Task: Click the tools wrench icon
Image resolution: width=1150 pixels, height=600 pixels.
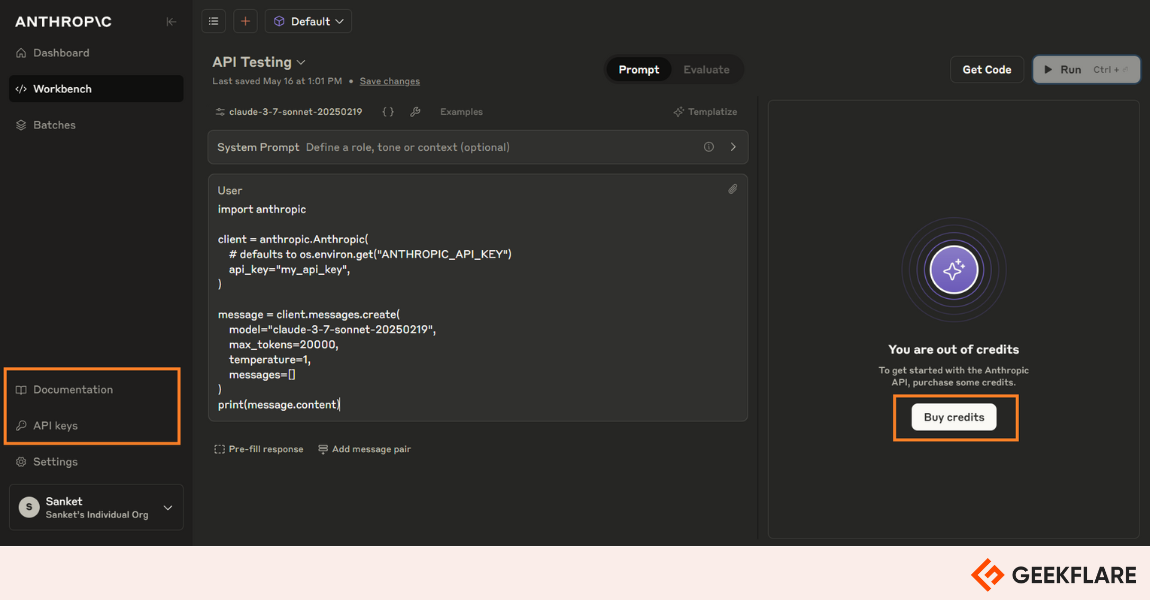Action: pos(415,111)
